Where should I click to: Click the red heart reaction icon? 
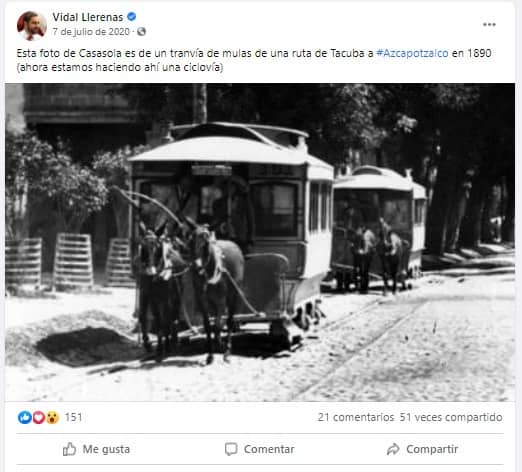pos(38,417)
